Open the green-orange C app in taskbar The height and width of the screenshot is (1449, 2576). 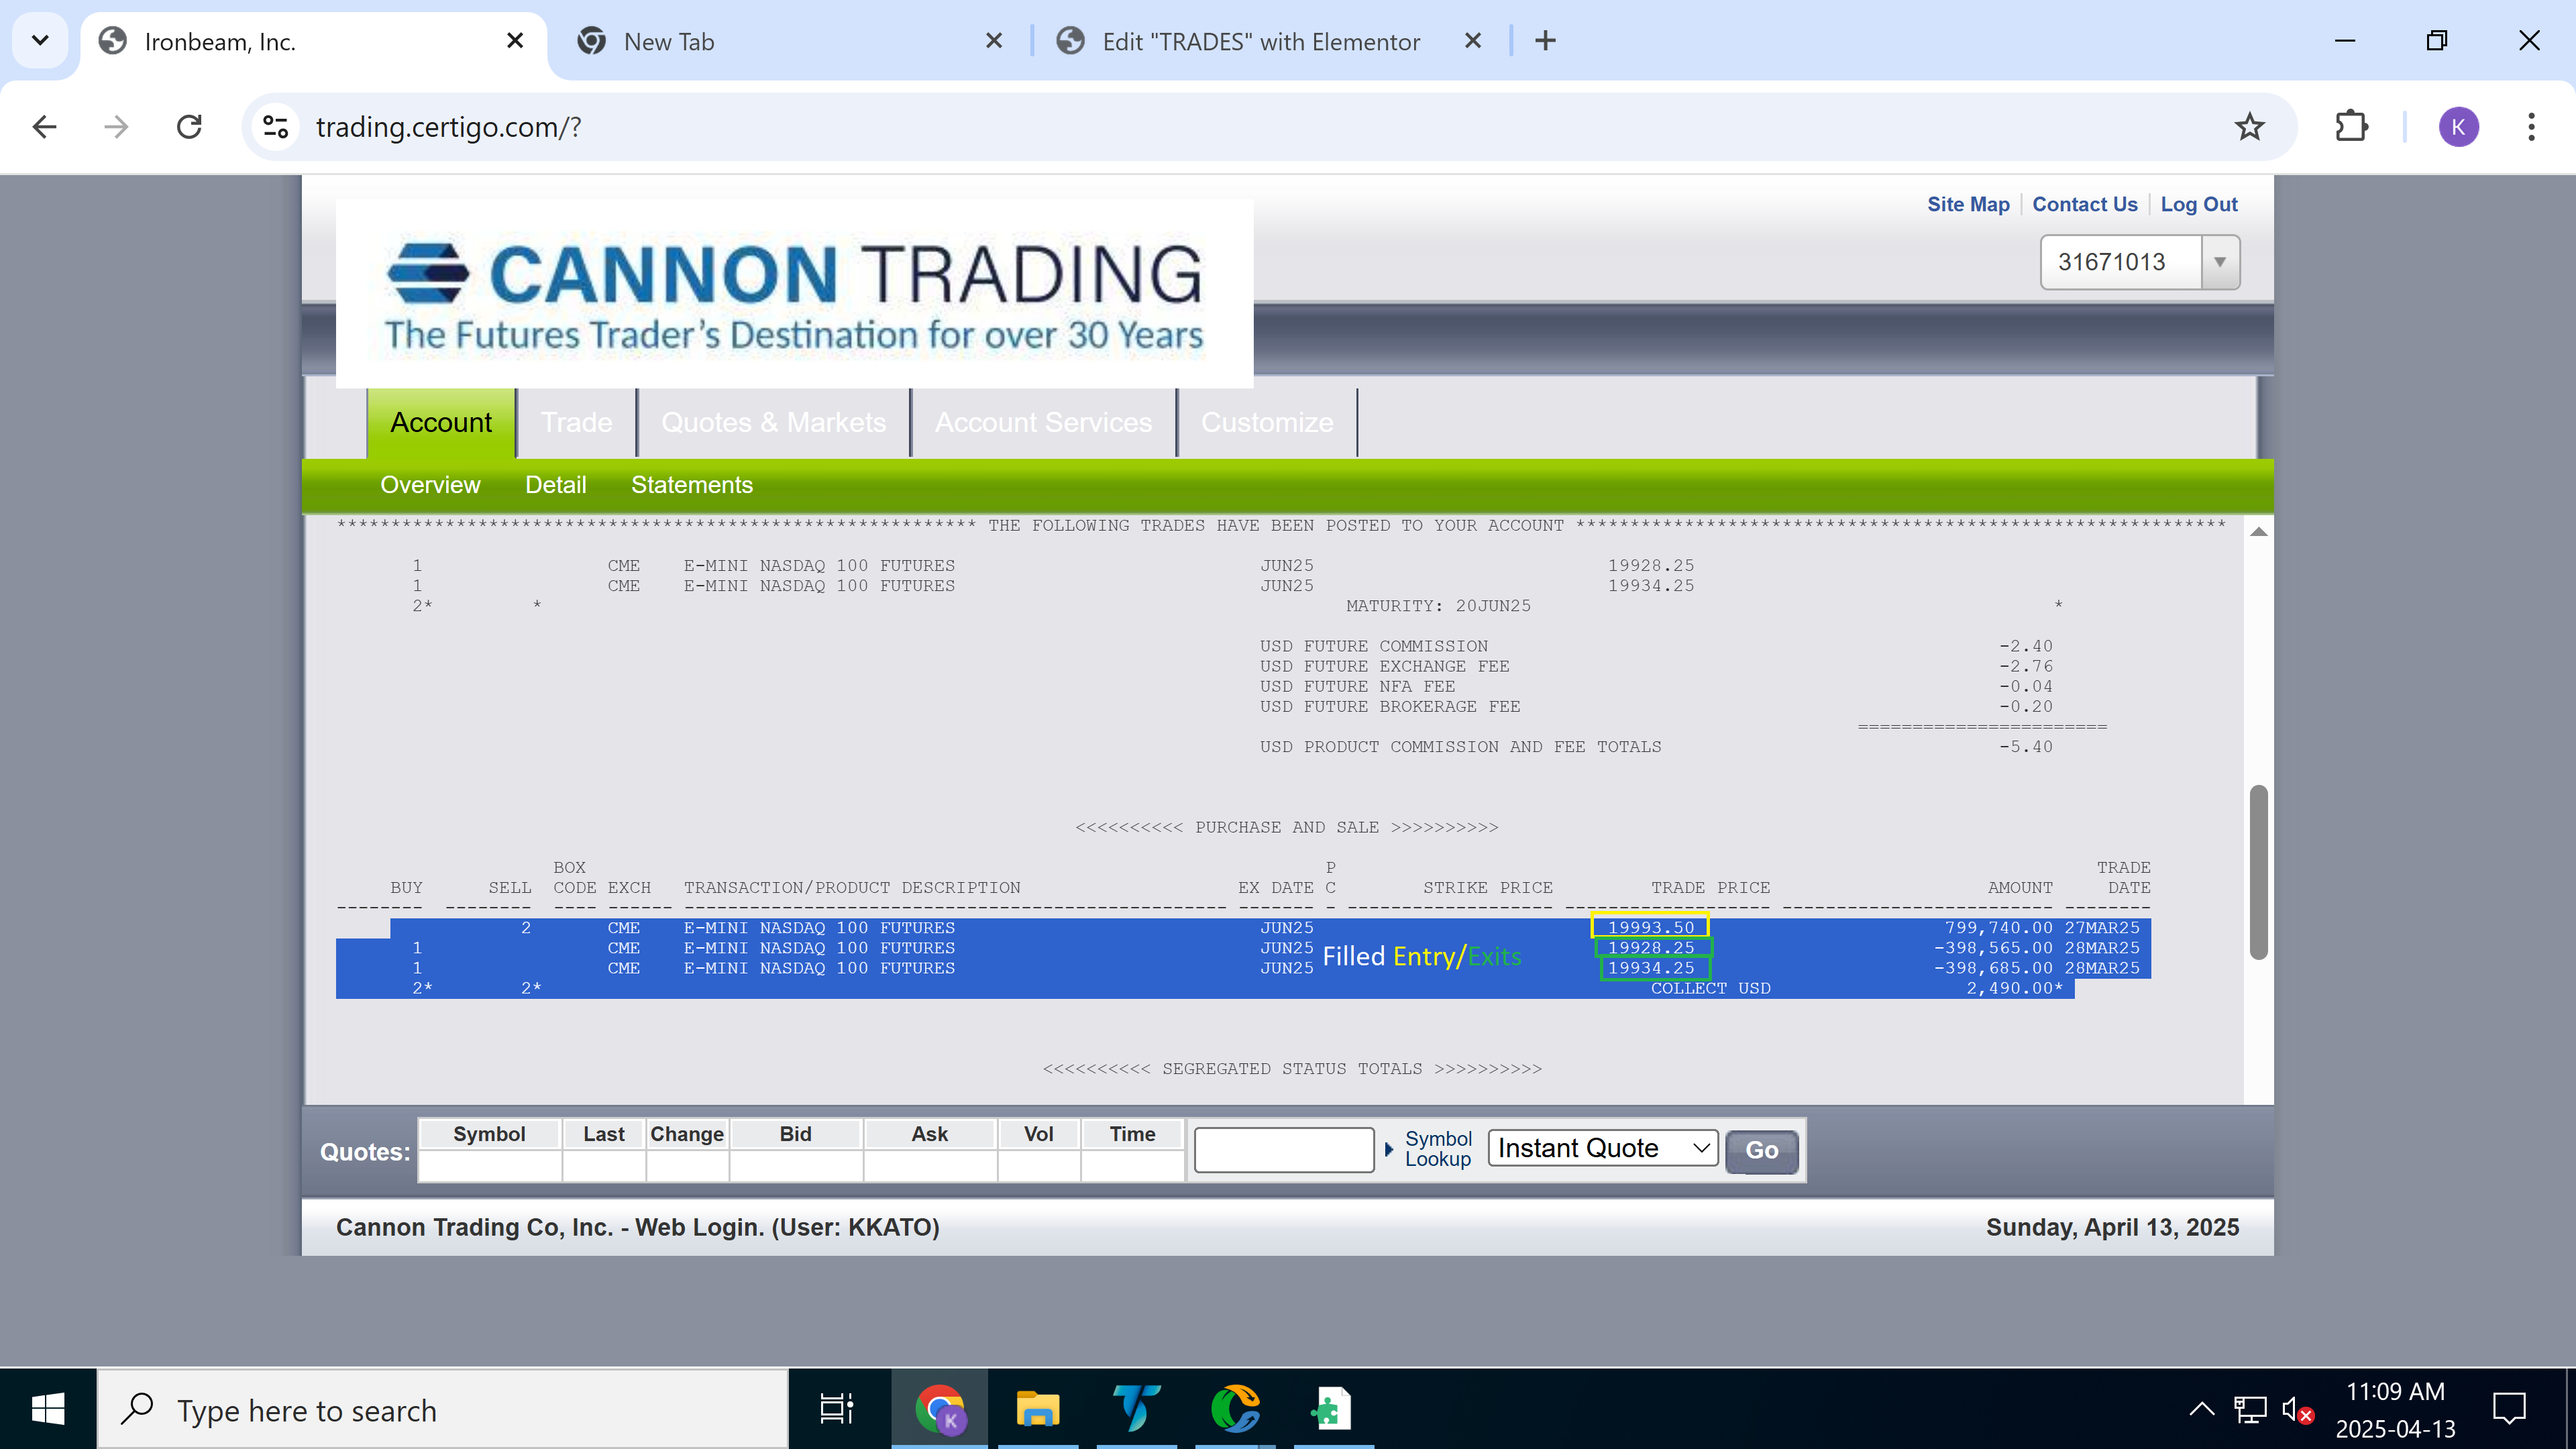(x=1235, y=1409)
